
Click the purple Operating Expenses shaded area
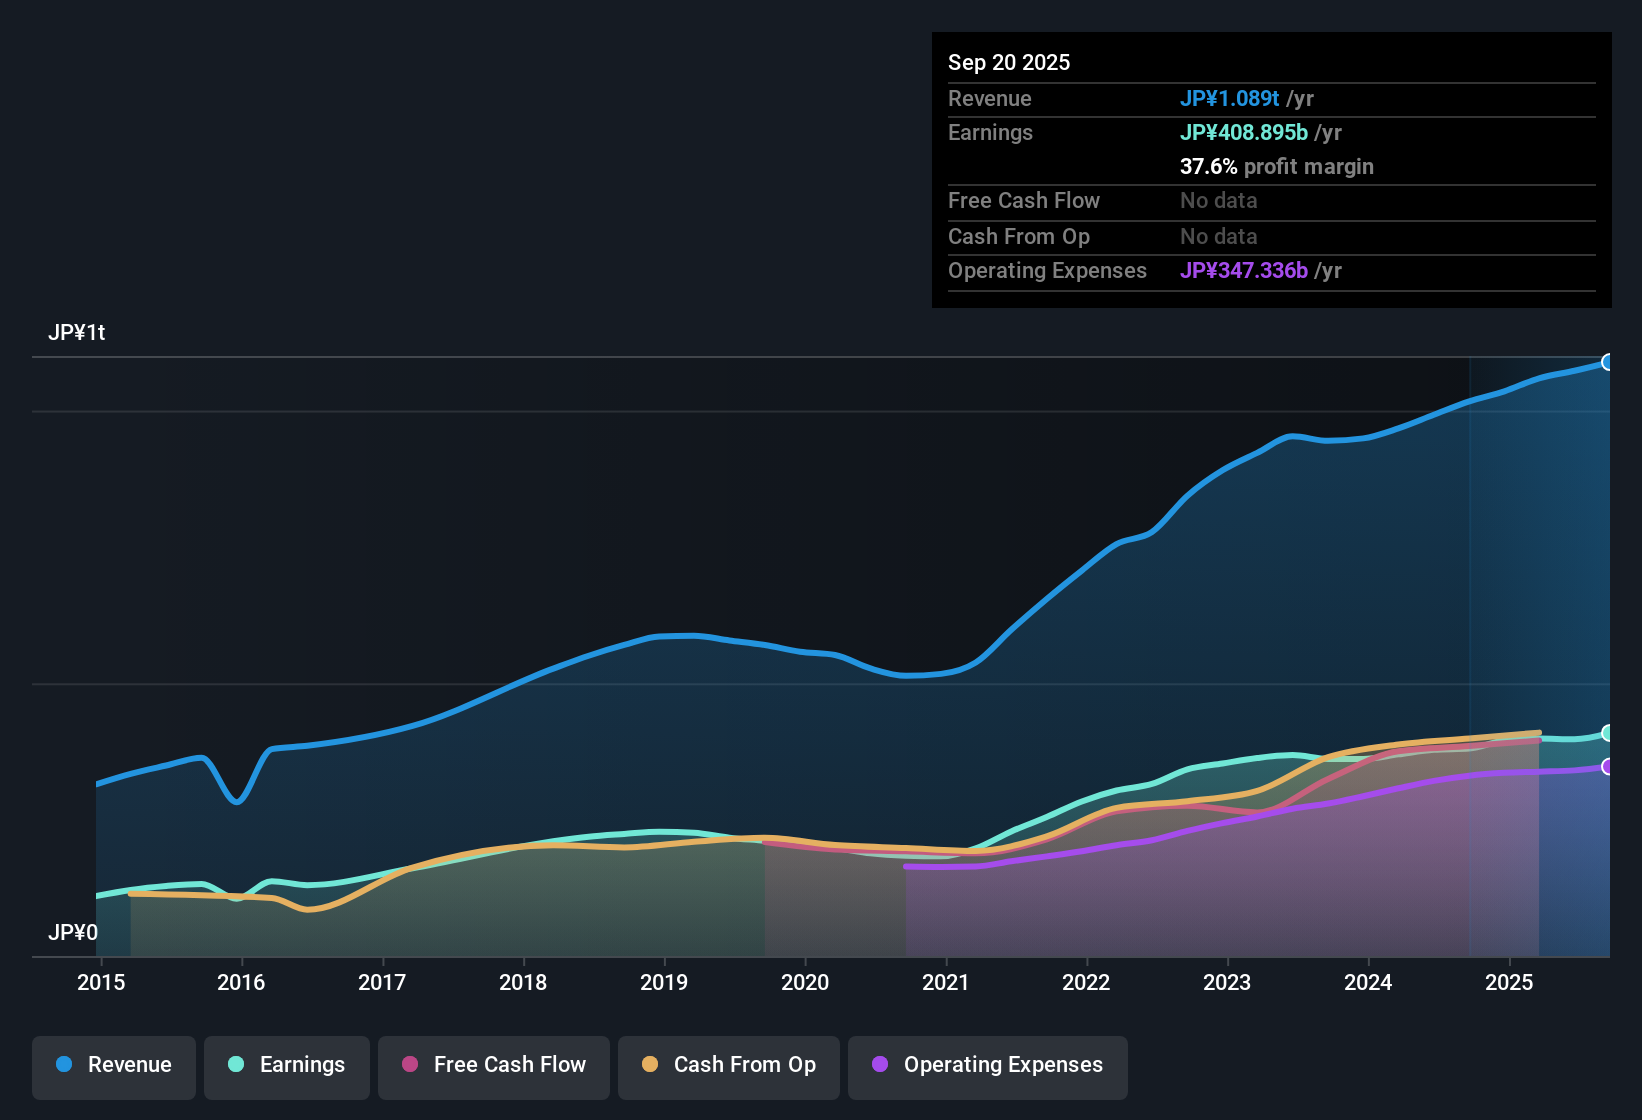1200,900
